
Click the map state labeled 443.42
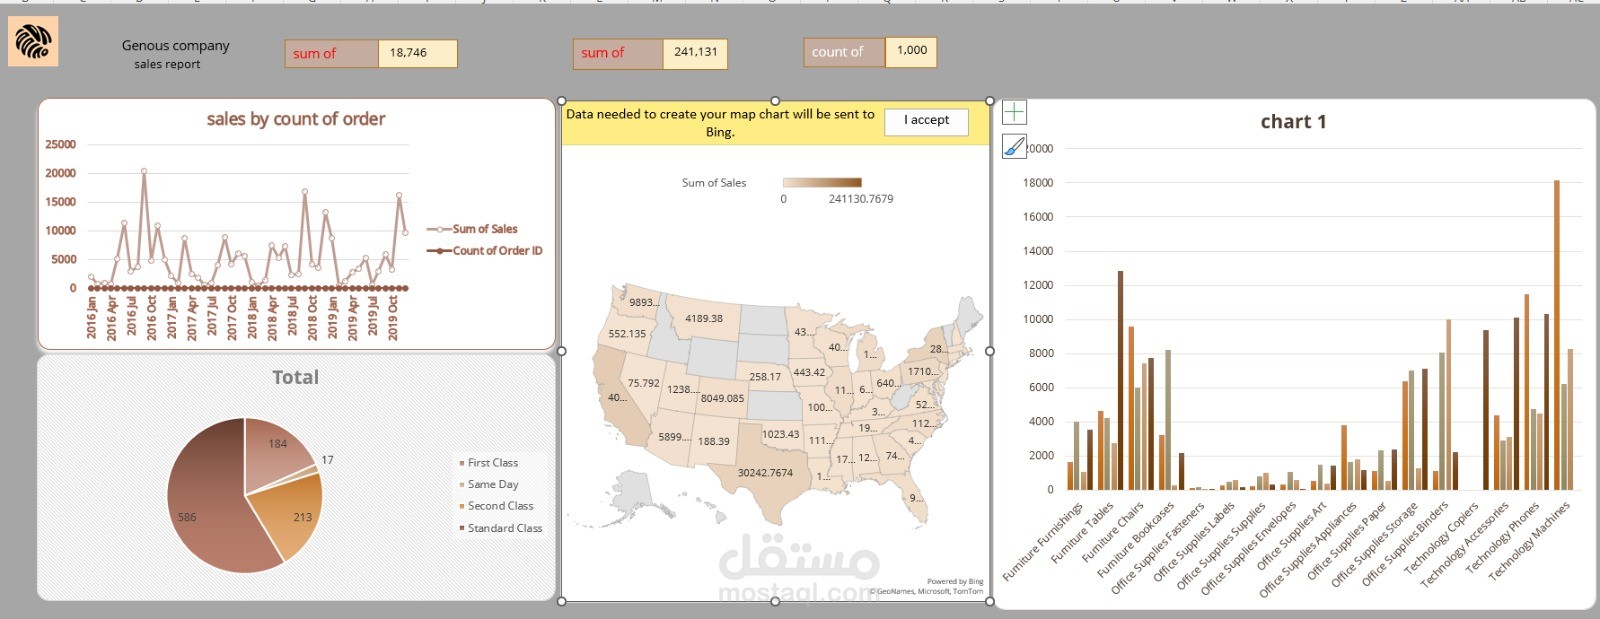[x=809, y=372]
